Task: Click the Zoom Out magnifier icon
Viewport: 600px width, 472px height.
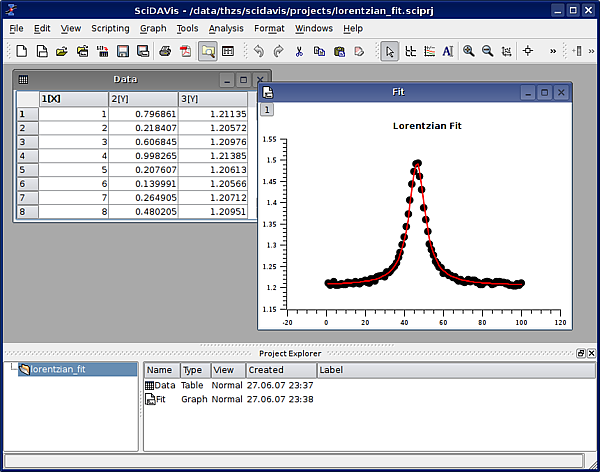Action: click(487, 51)
